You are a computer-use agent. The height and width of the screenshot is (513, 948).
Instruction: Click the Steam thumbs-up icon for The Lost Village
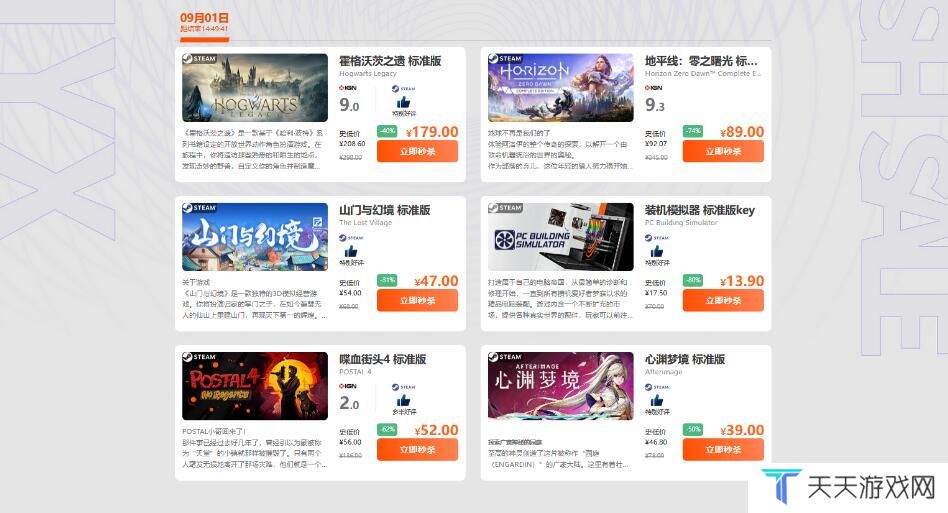pyautogui.click(x=351, y=250)
